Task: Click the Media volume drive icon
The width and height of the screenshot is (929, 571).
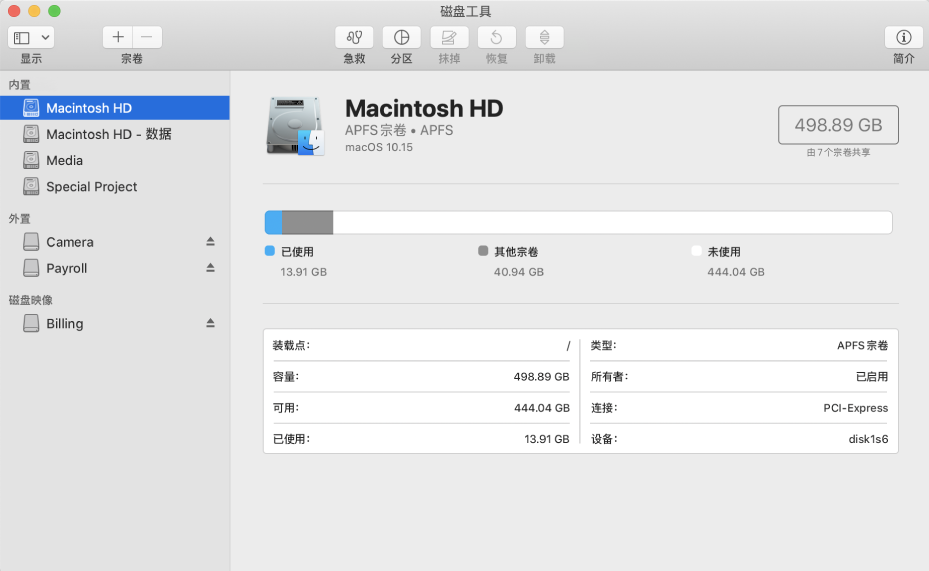Action: click(31, 160)
